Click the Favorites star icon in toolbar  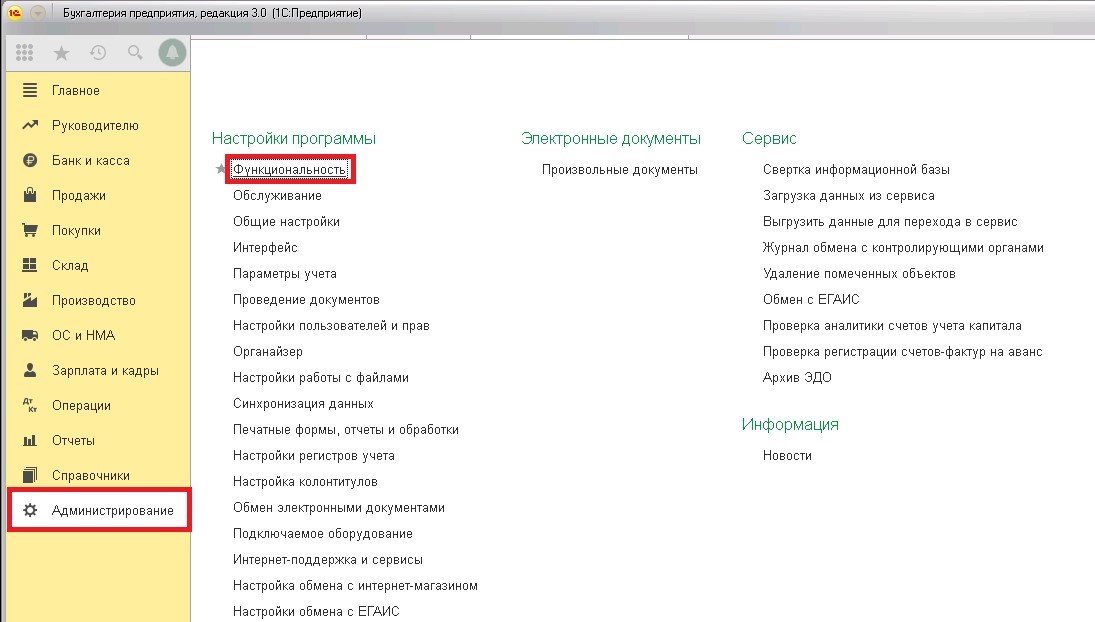pyautogui.click(x=61, y=53)
